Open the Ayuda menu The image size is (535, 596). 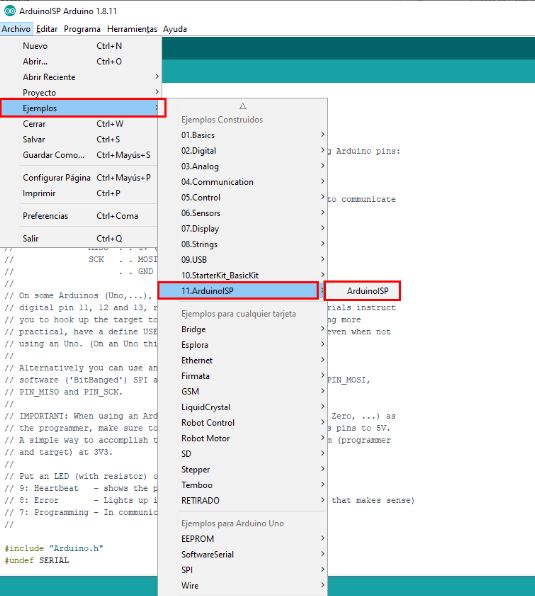(175, 29)
